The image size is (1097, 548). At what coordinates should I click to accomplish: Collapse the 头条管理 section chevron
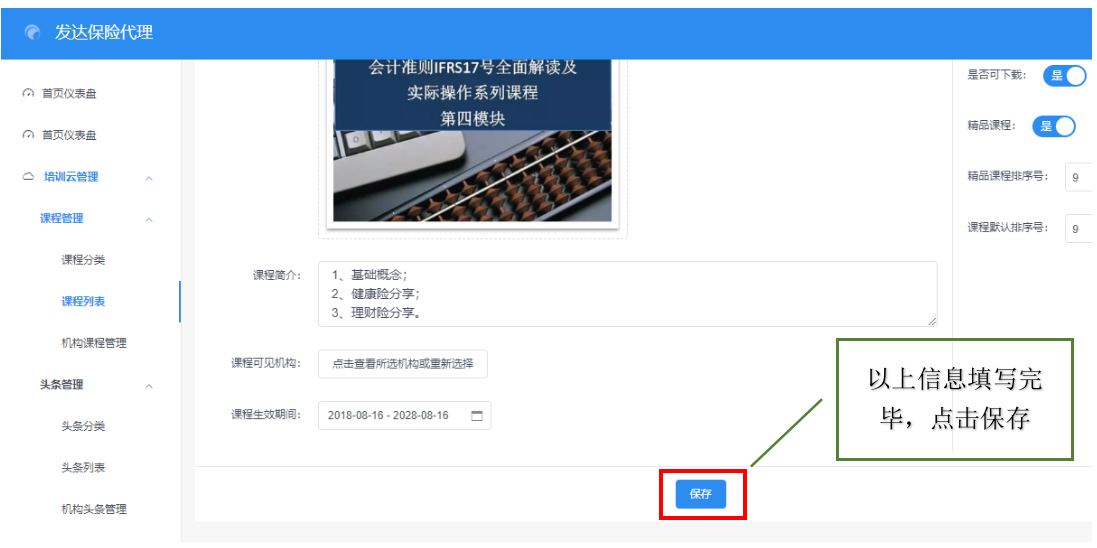point(149,386)
